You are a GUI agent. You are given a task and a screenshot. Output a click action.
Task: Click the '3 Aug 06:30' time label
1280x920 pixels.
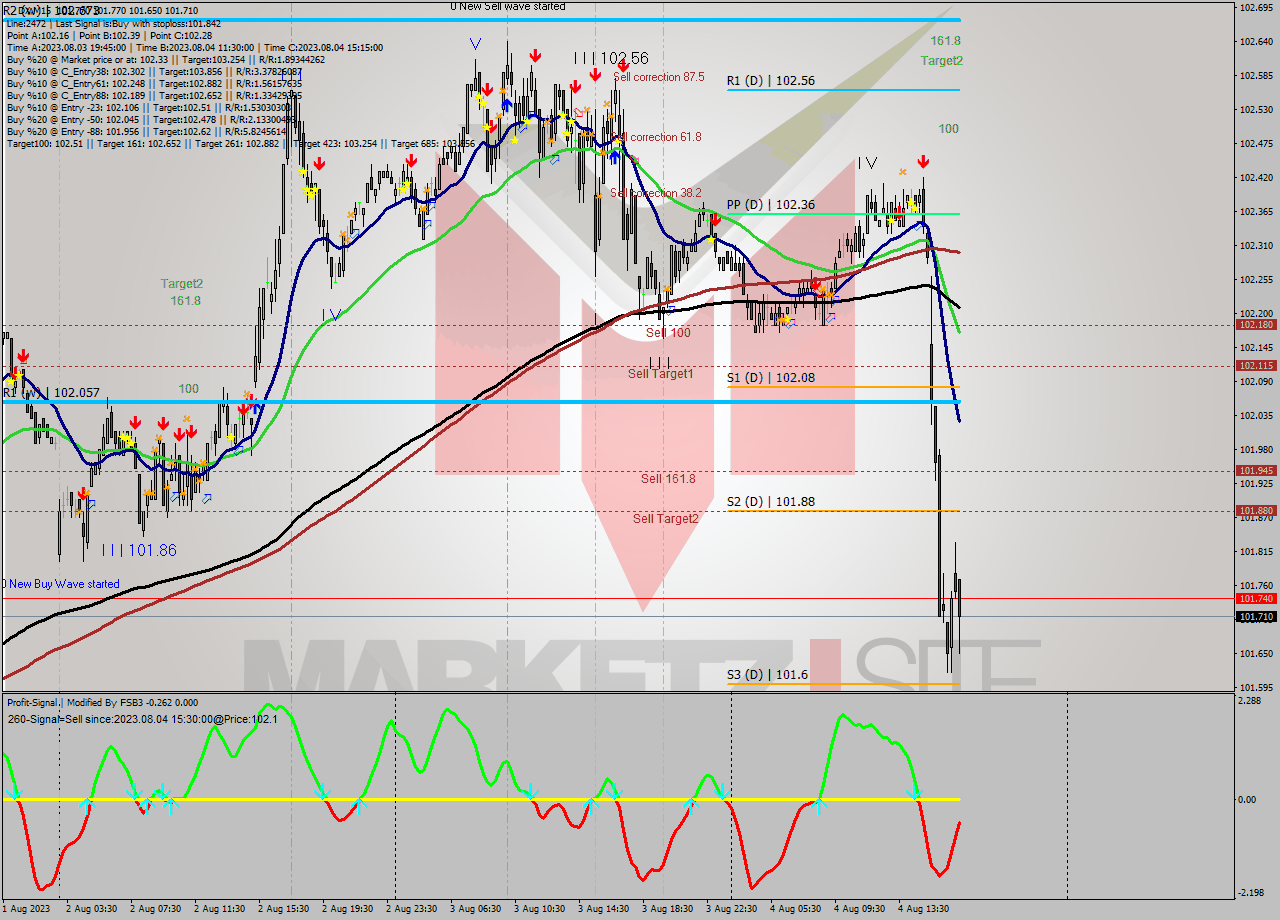[x=475, y=909]
